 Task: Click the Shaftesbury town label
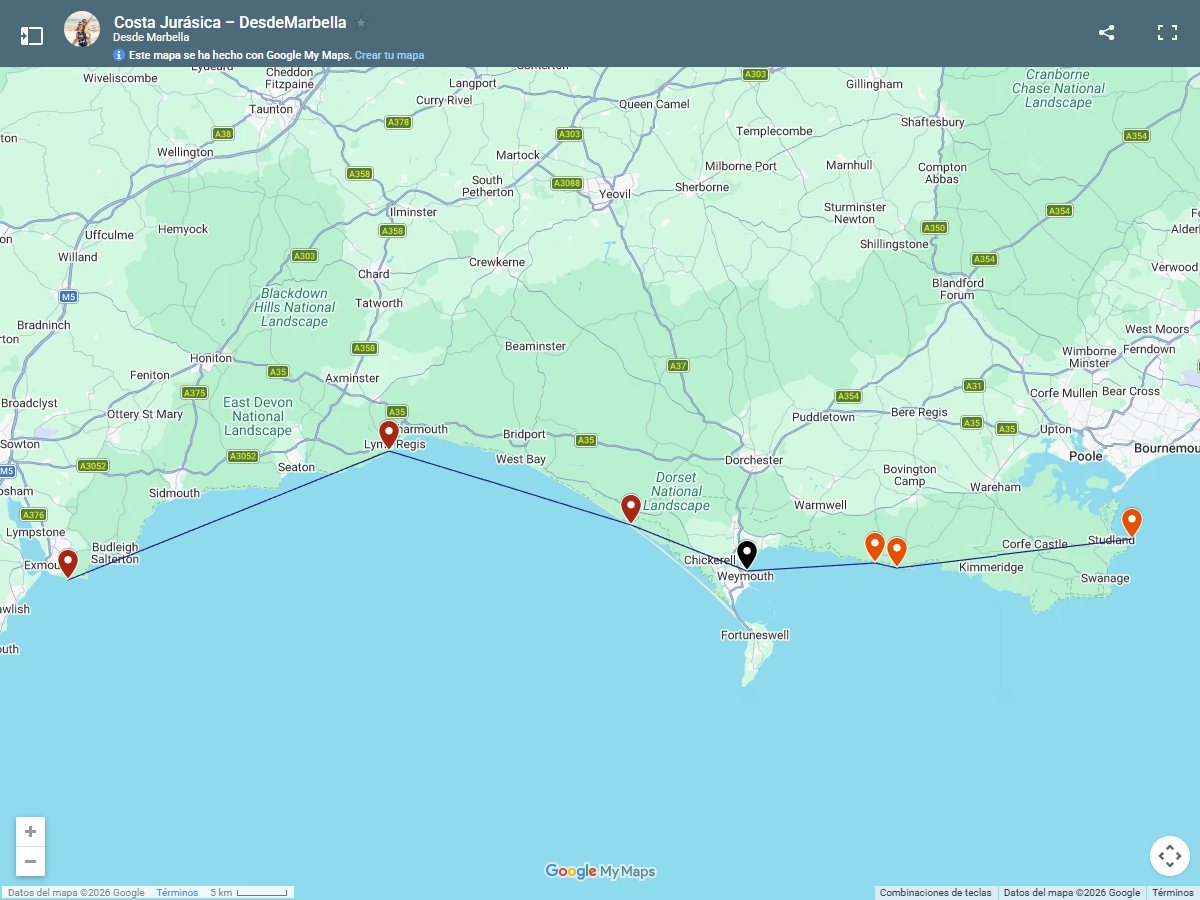[x=933, y=122]
